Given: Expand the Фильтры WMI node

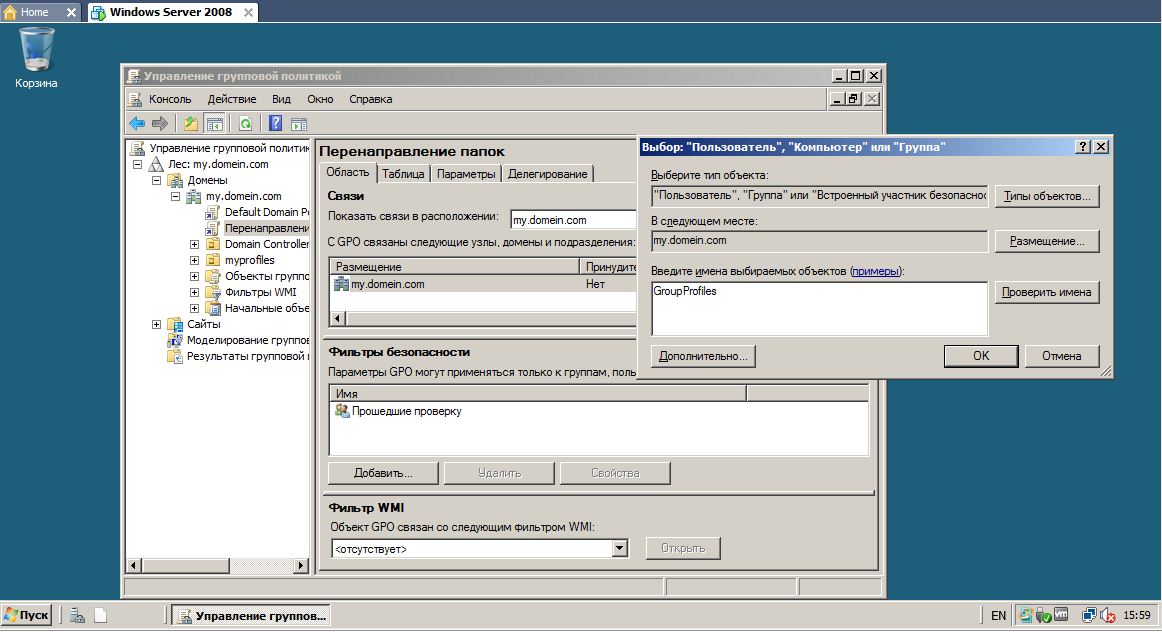Looking at the screenshot, I should tap(194, 292).
